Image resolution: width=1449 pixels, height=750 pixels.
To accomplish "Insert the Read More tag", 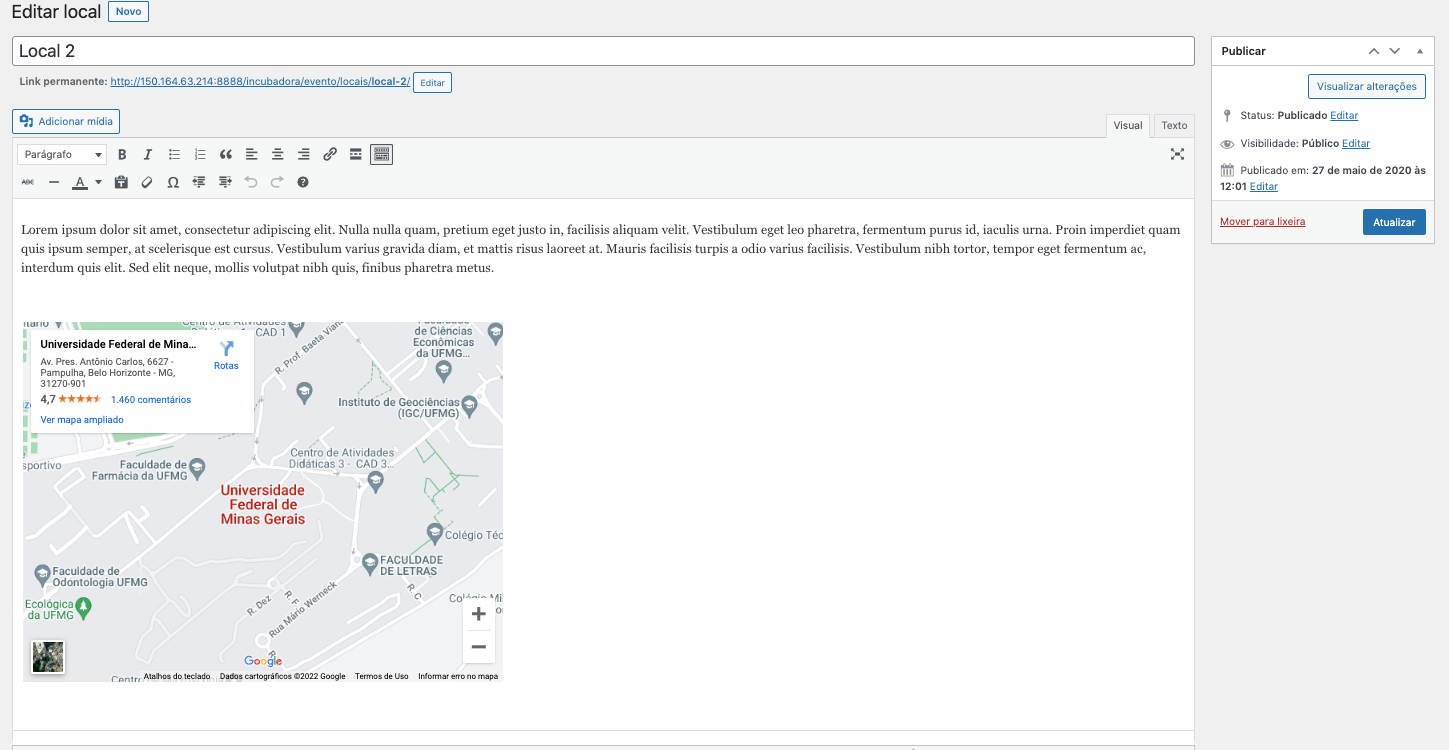I will (x=356, y=155).
